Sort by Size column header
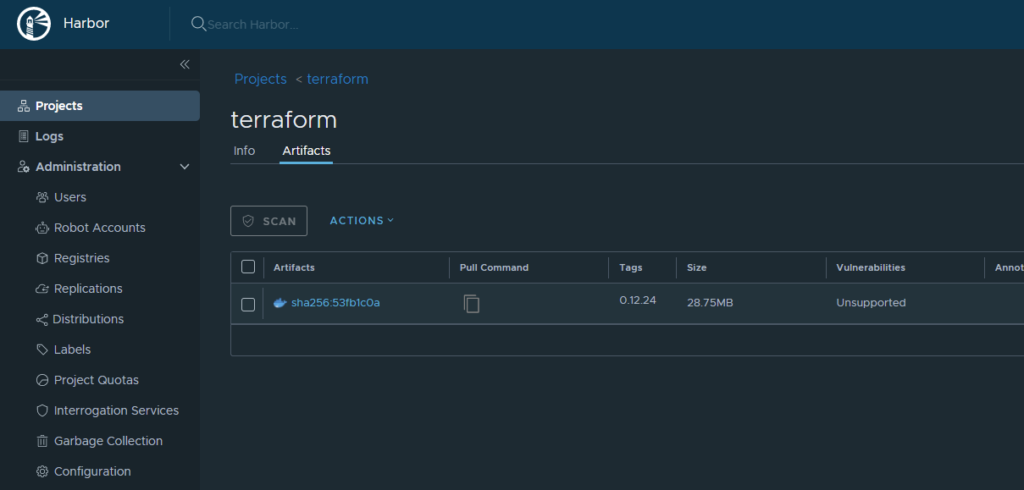1024x490 pixels. [x=697, y=268]
